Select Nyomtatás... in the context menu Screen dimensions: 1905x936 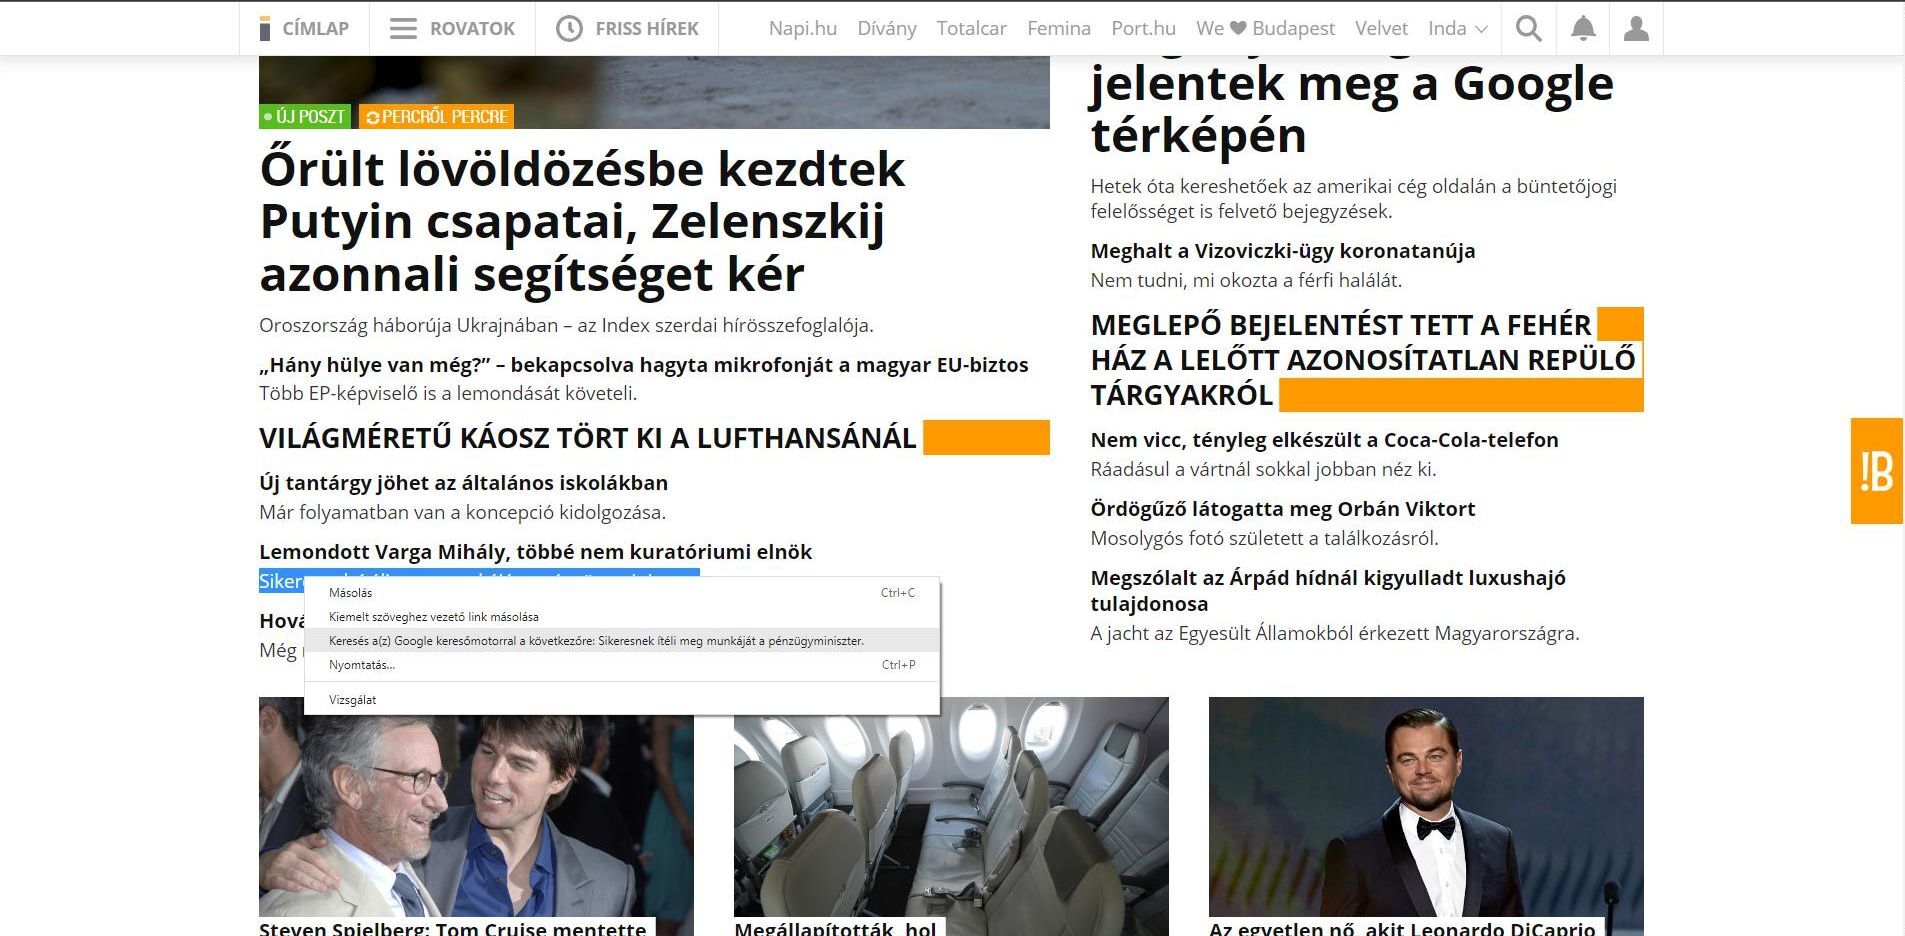(x=622, y=665)
